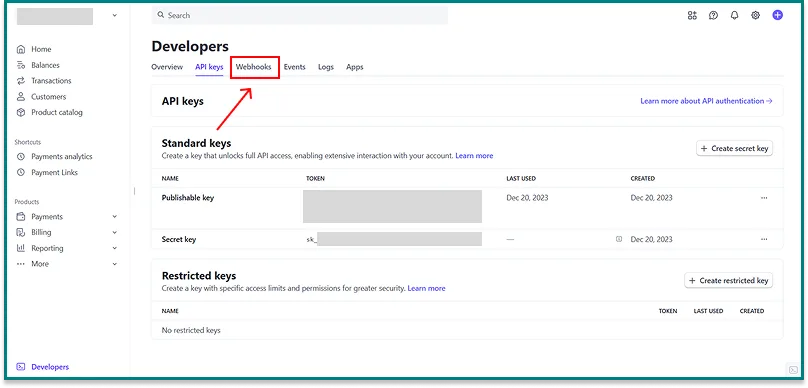Click in the Search field
Screen dimensions: 808x388
click(299, 15)
